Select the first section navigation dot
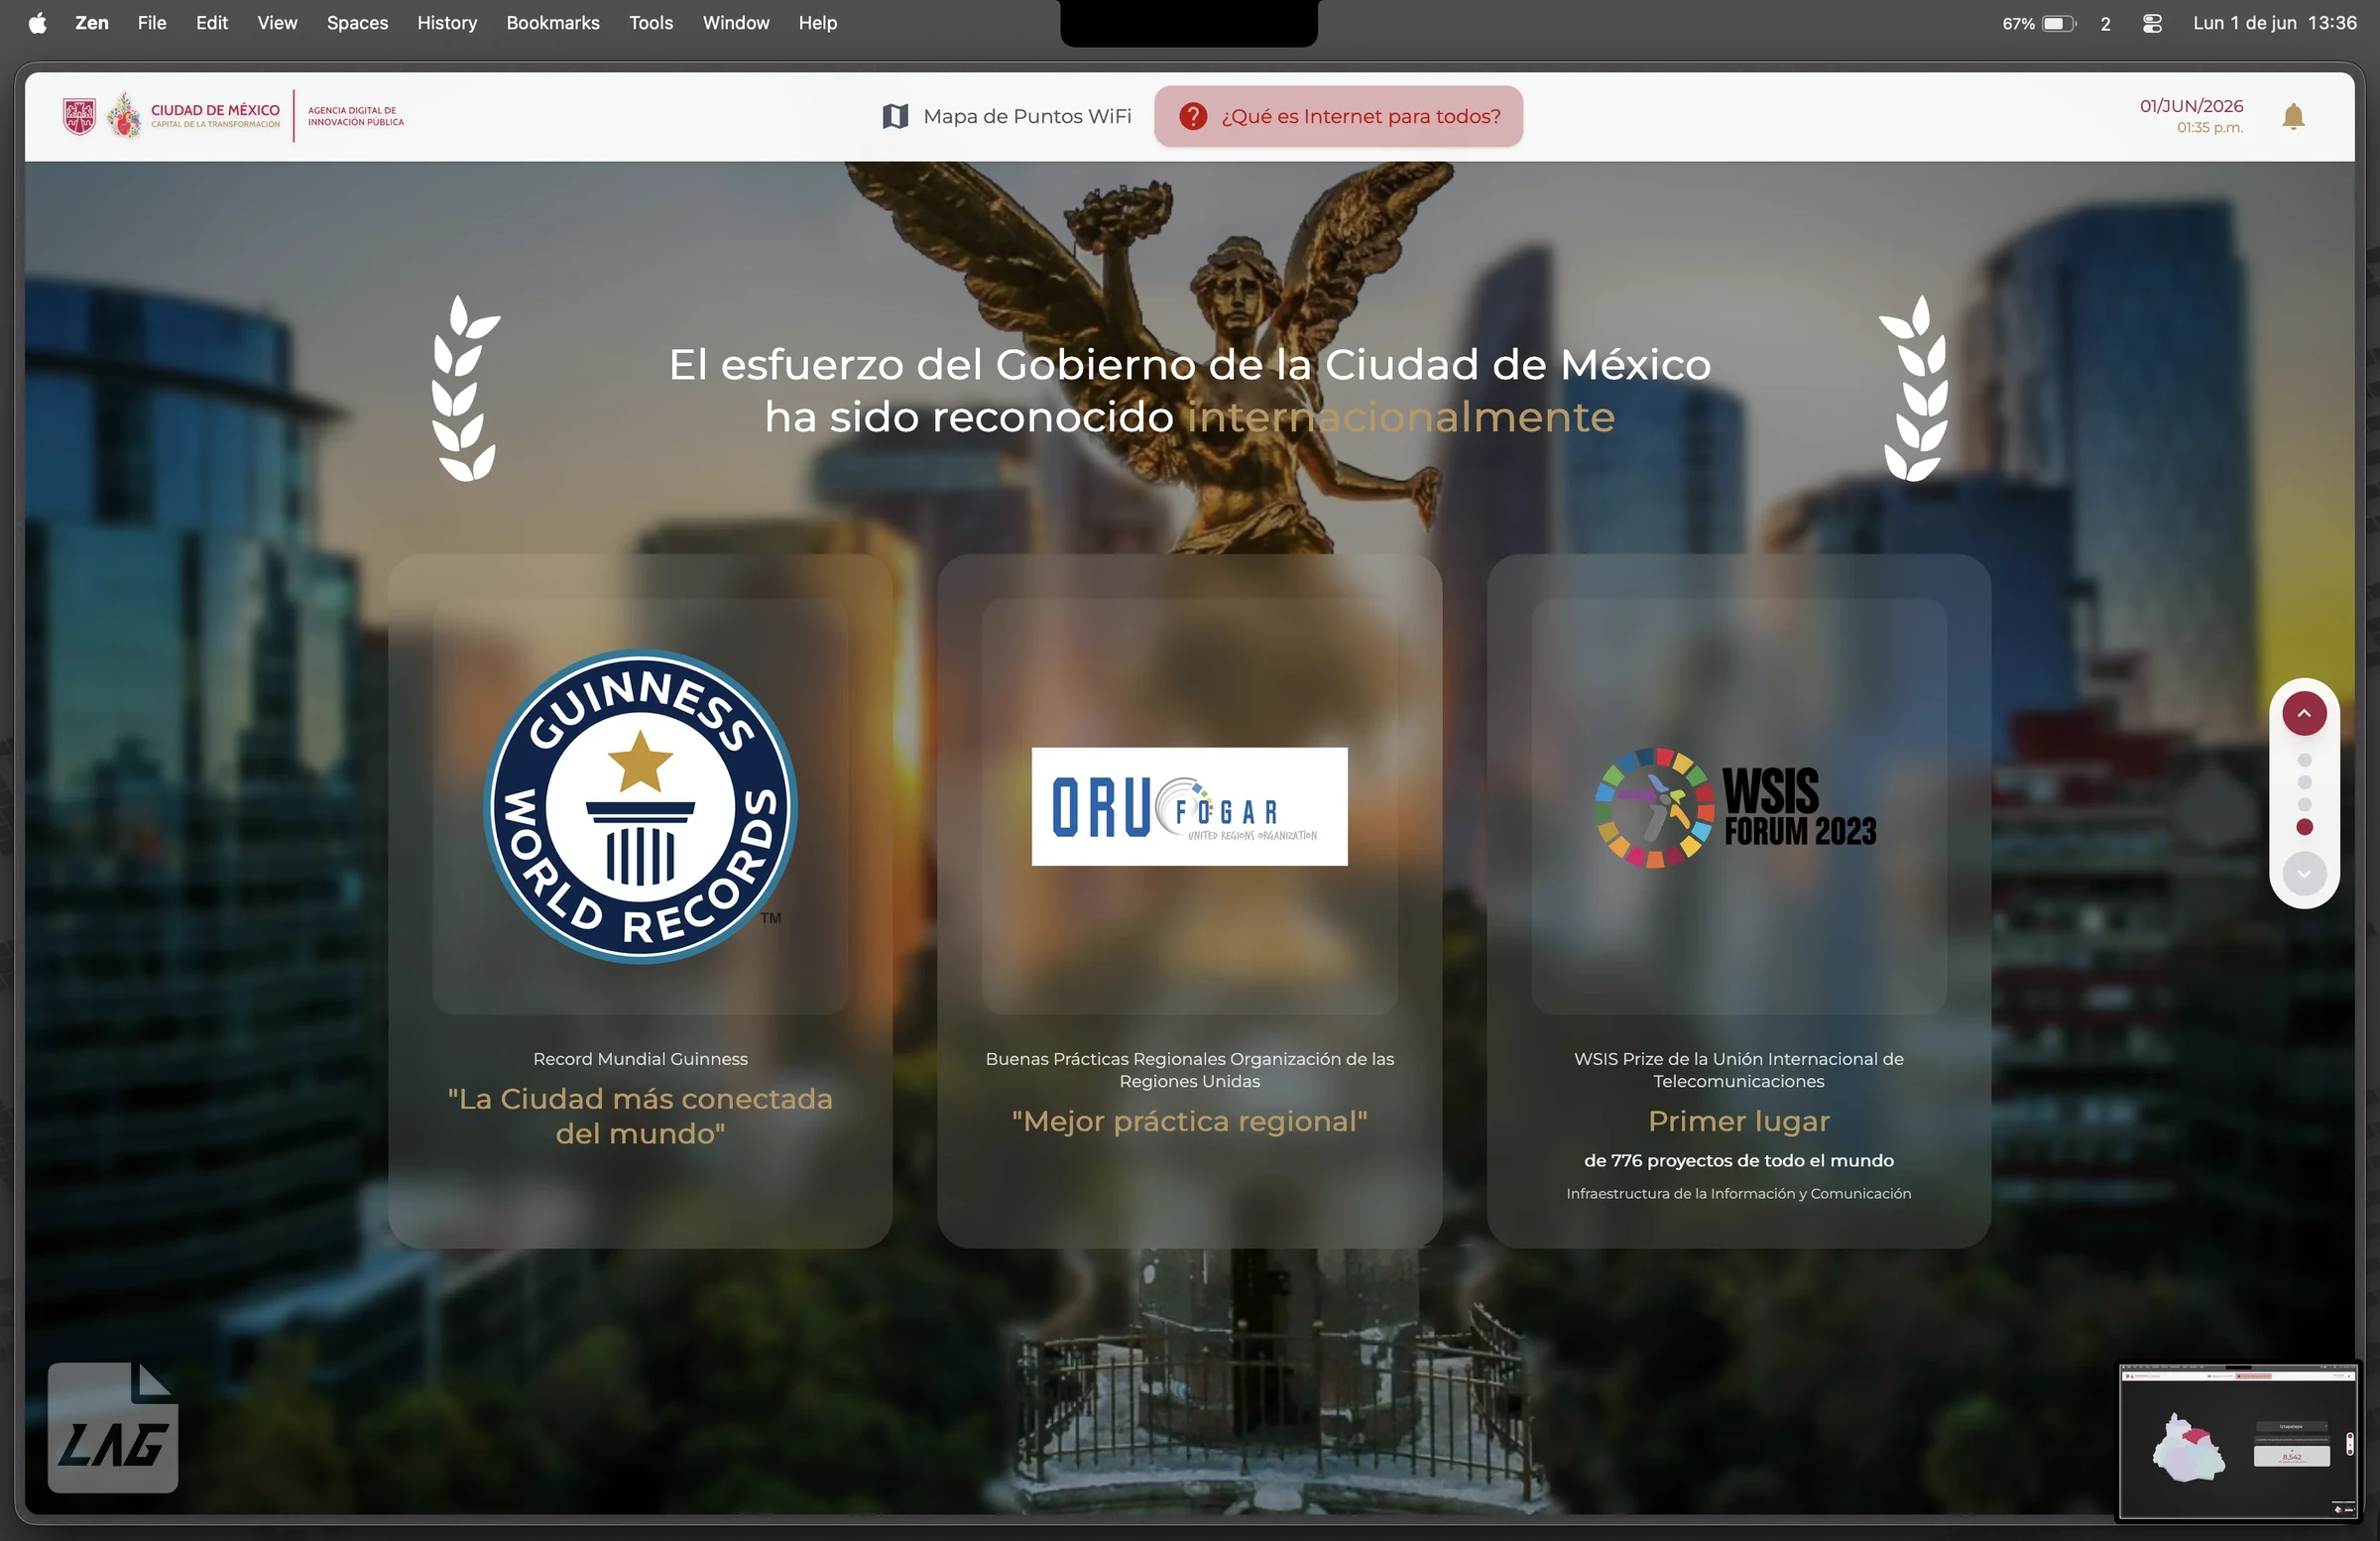Screen dimensions: 2380x1541 point(2304,760)
